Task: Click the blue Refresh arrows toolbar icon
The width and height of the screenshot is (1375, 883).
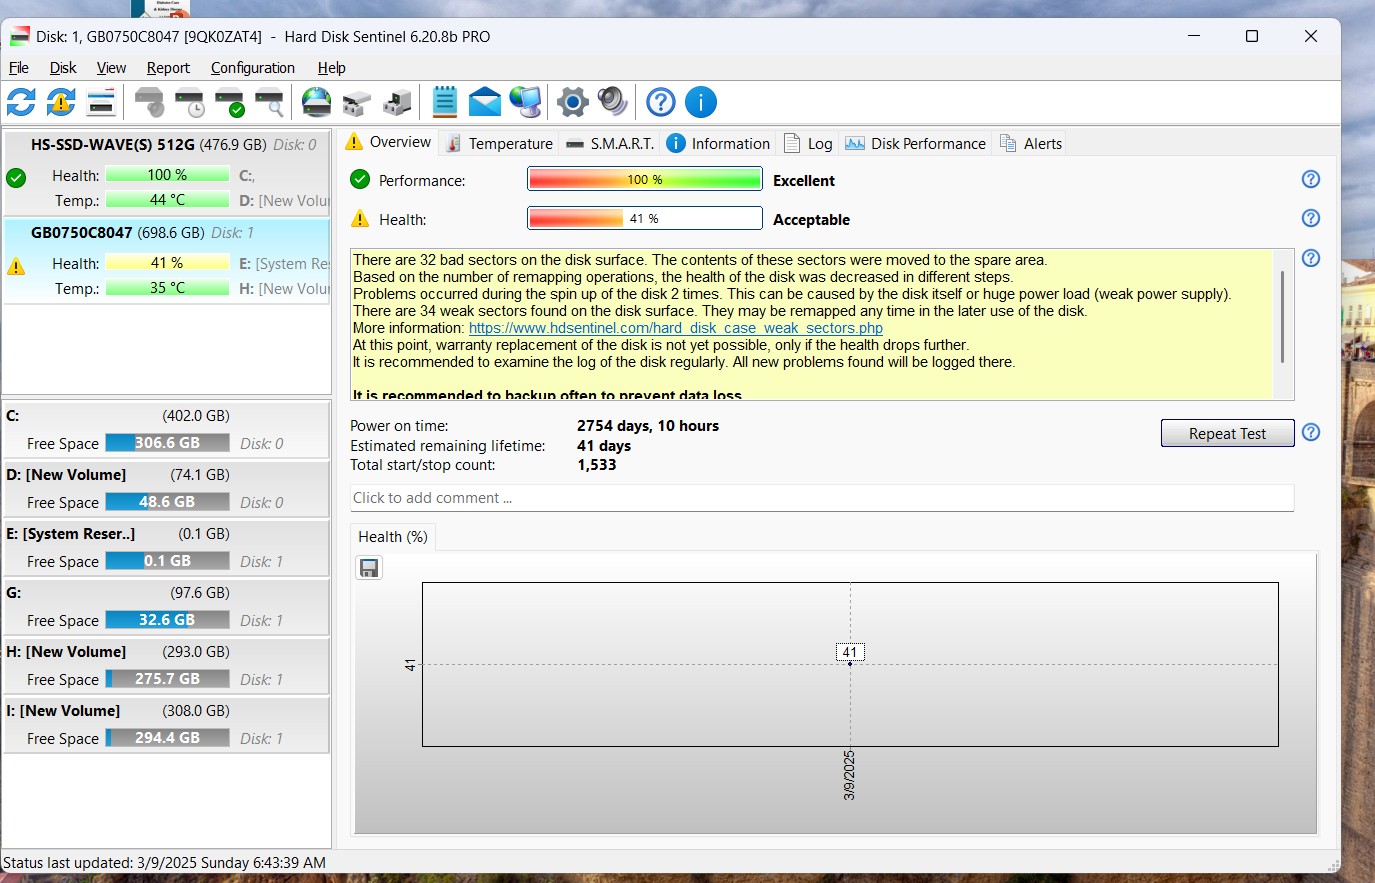Action: 21,102
